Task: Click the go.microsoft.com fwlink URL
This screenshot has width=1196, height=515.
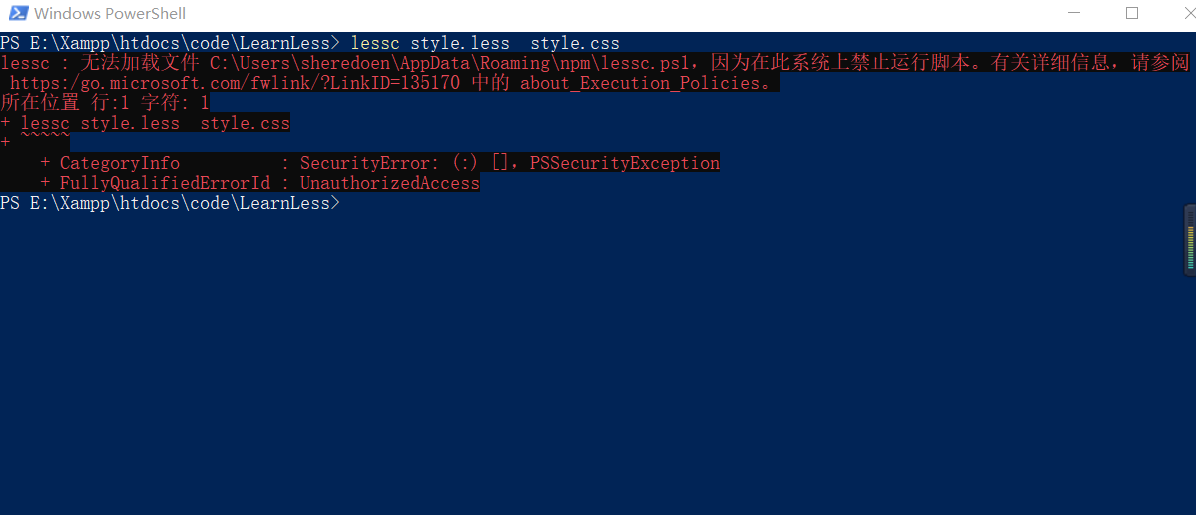Action: tap(235, 83)
